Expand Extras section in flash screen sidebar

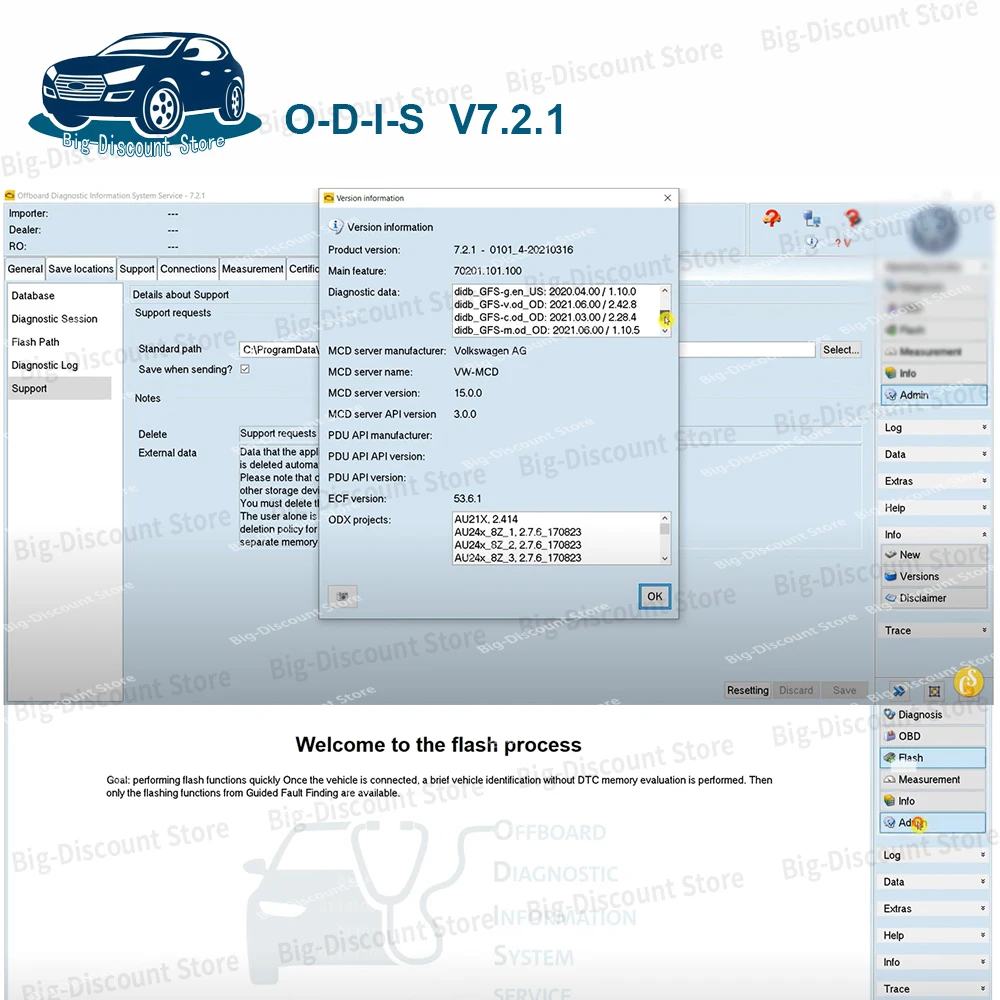(933, 909)
